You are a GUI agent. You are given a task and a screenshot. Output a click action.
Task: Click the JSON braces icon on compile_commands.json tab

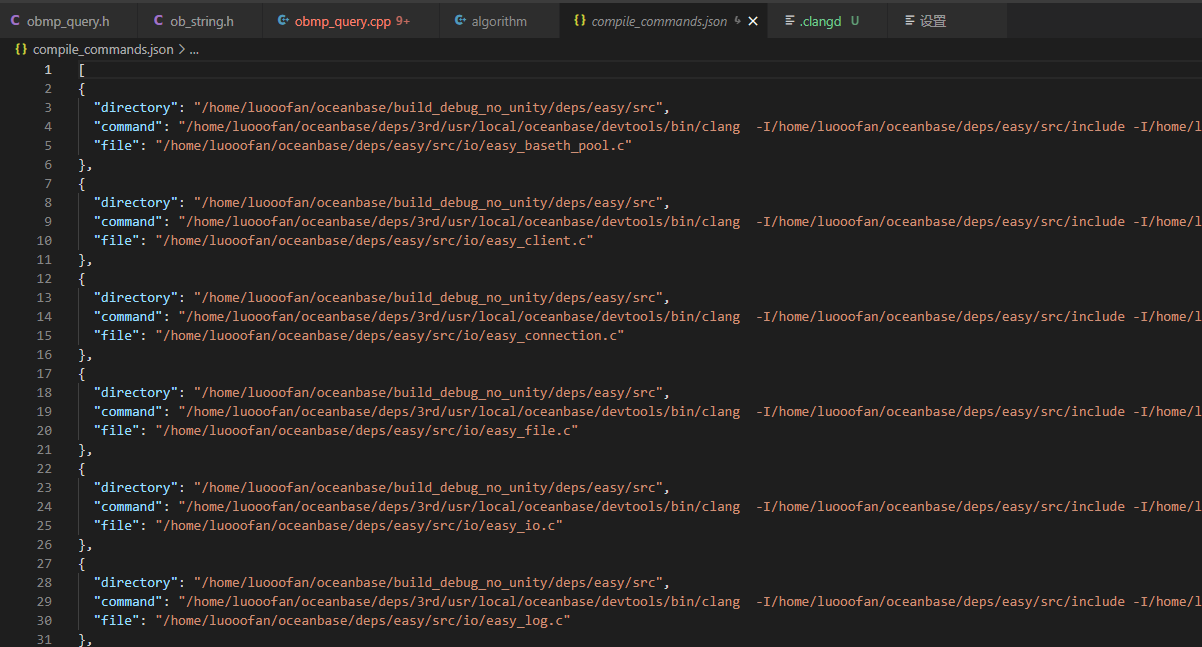click(580, 20)
